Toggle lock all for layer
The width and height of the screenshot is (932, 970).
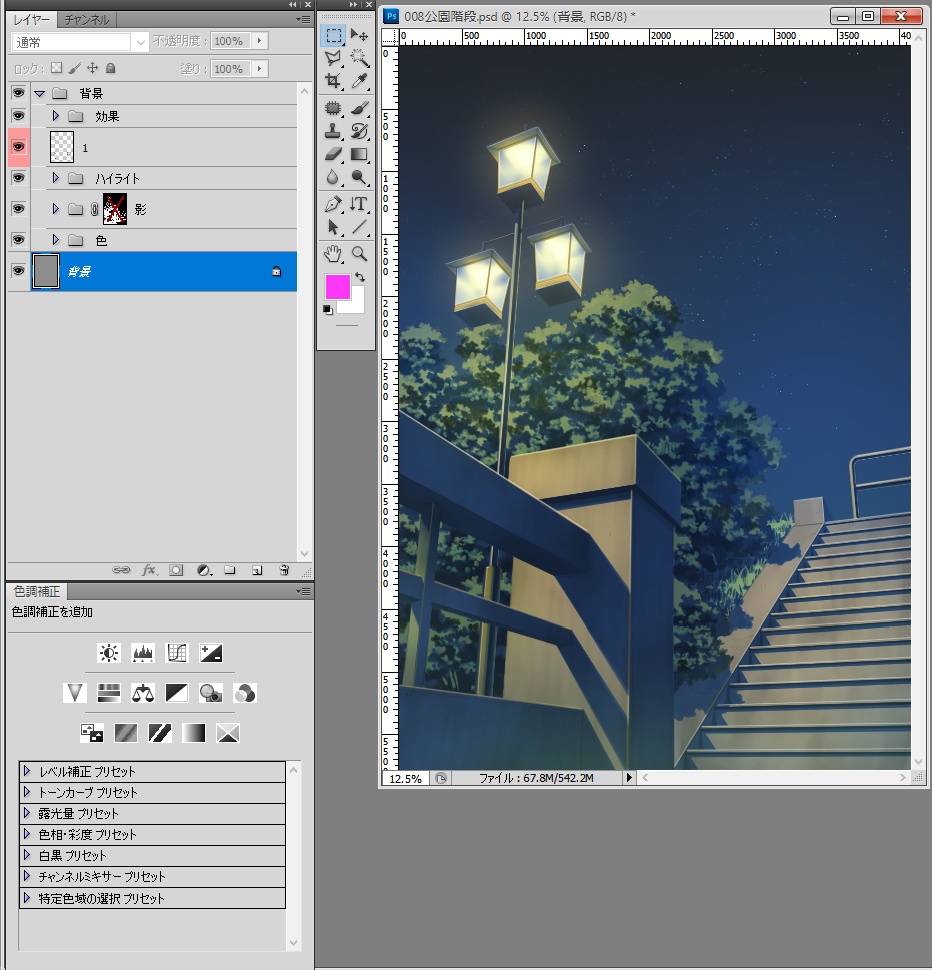(111, 68)
